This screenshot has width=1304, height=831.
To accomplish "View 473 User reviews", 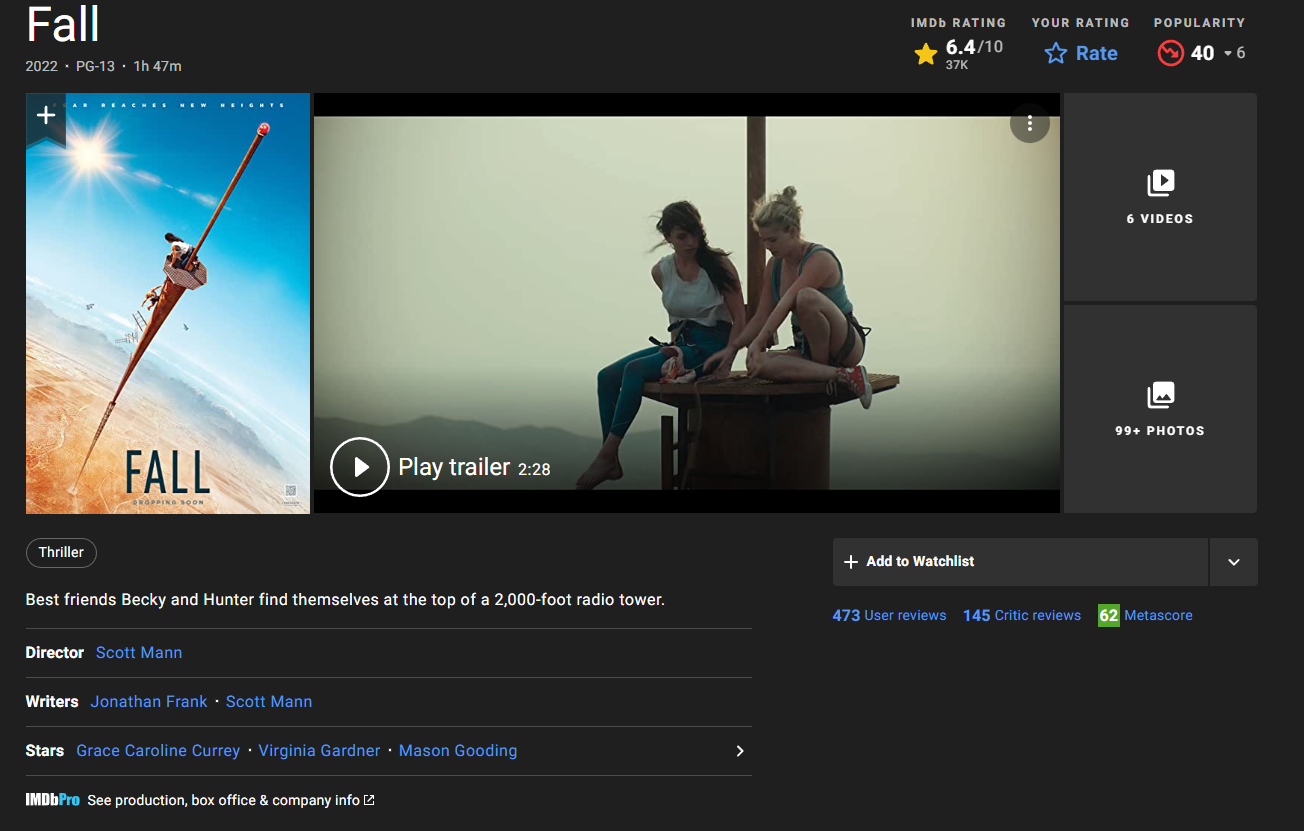I will (x=889, y=616).
